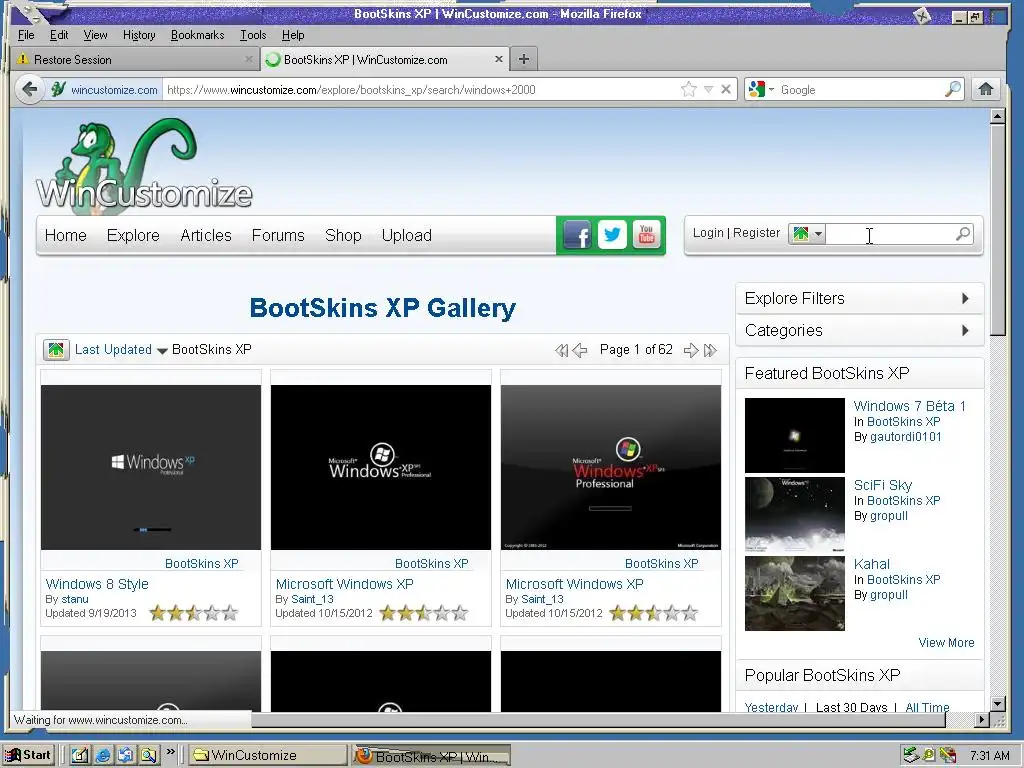Viewport: 1024px width, 768px height.
Task: Open the Kahal featured skin thumbnail
Action: pos(795,594)
